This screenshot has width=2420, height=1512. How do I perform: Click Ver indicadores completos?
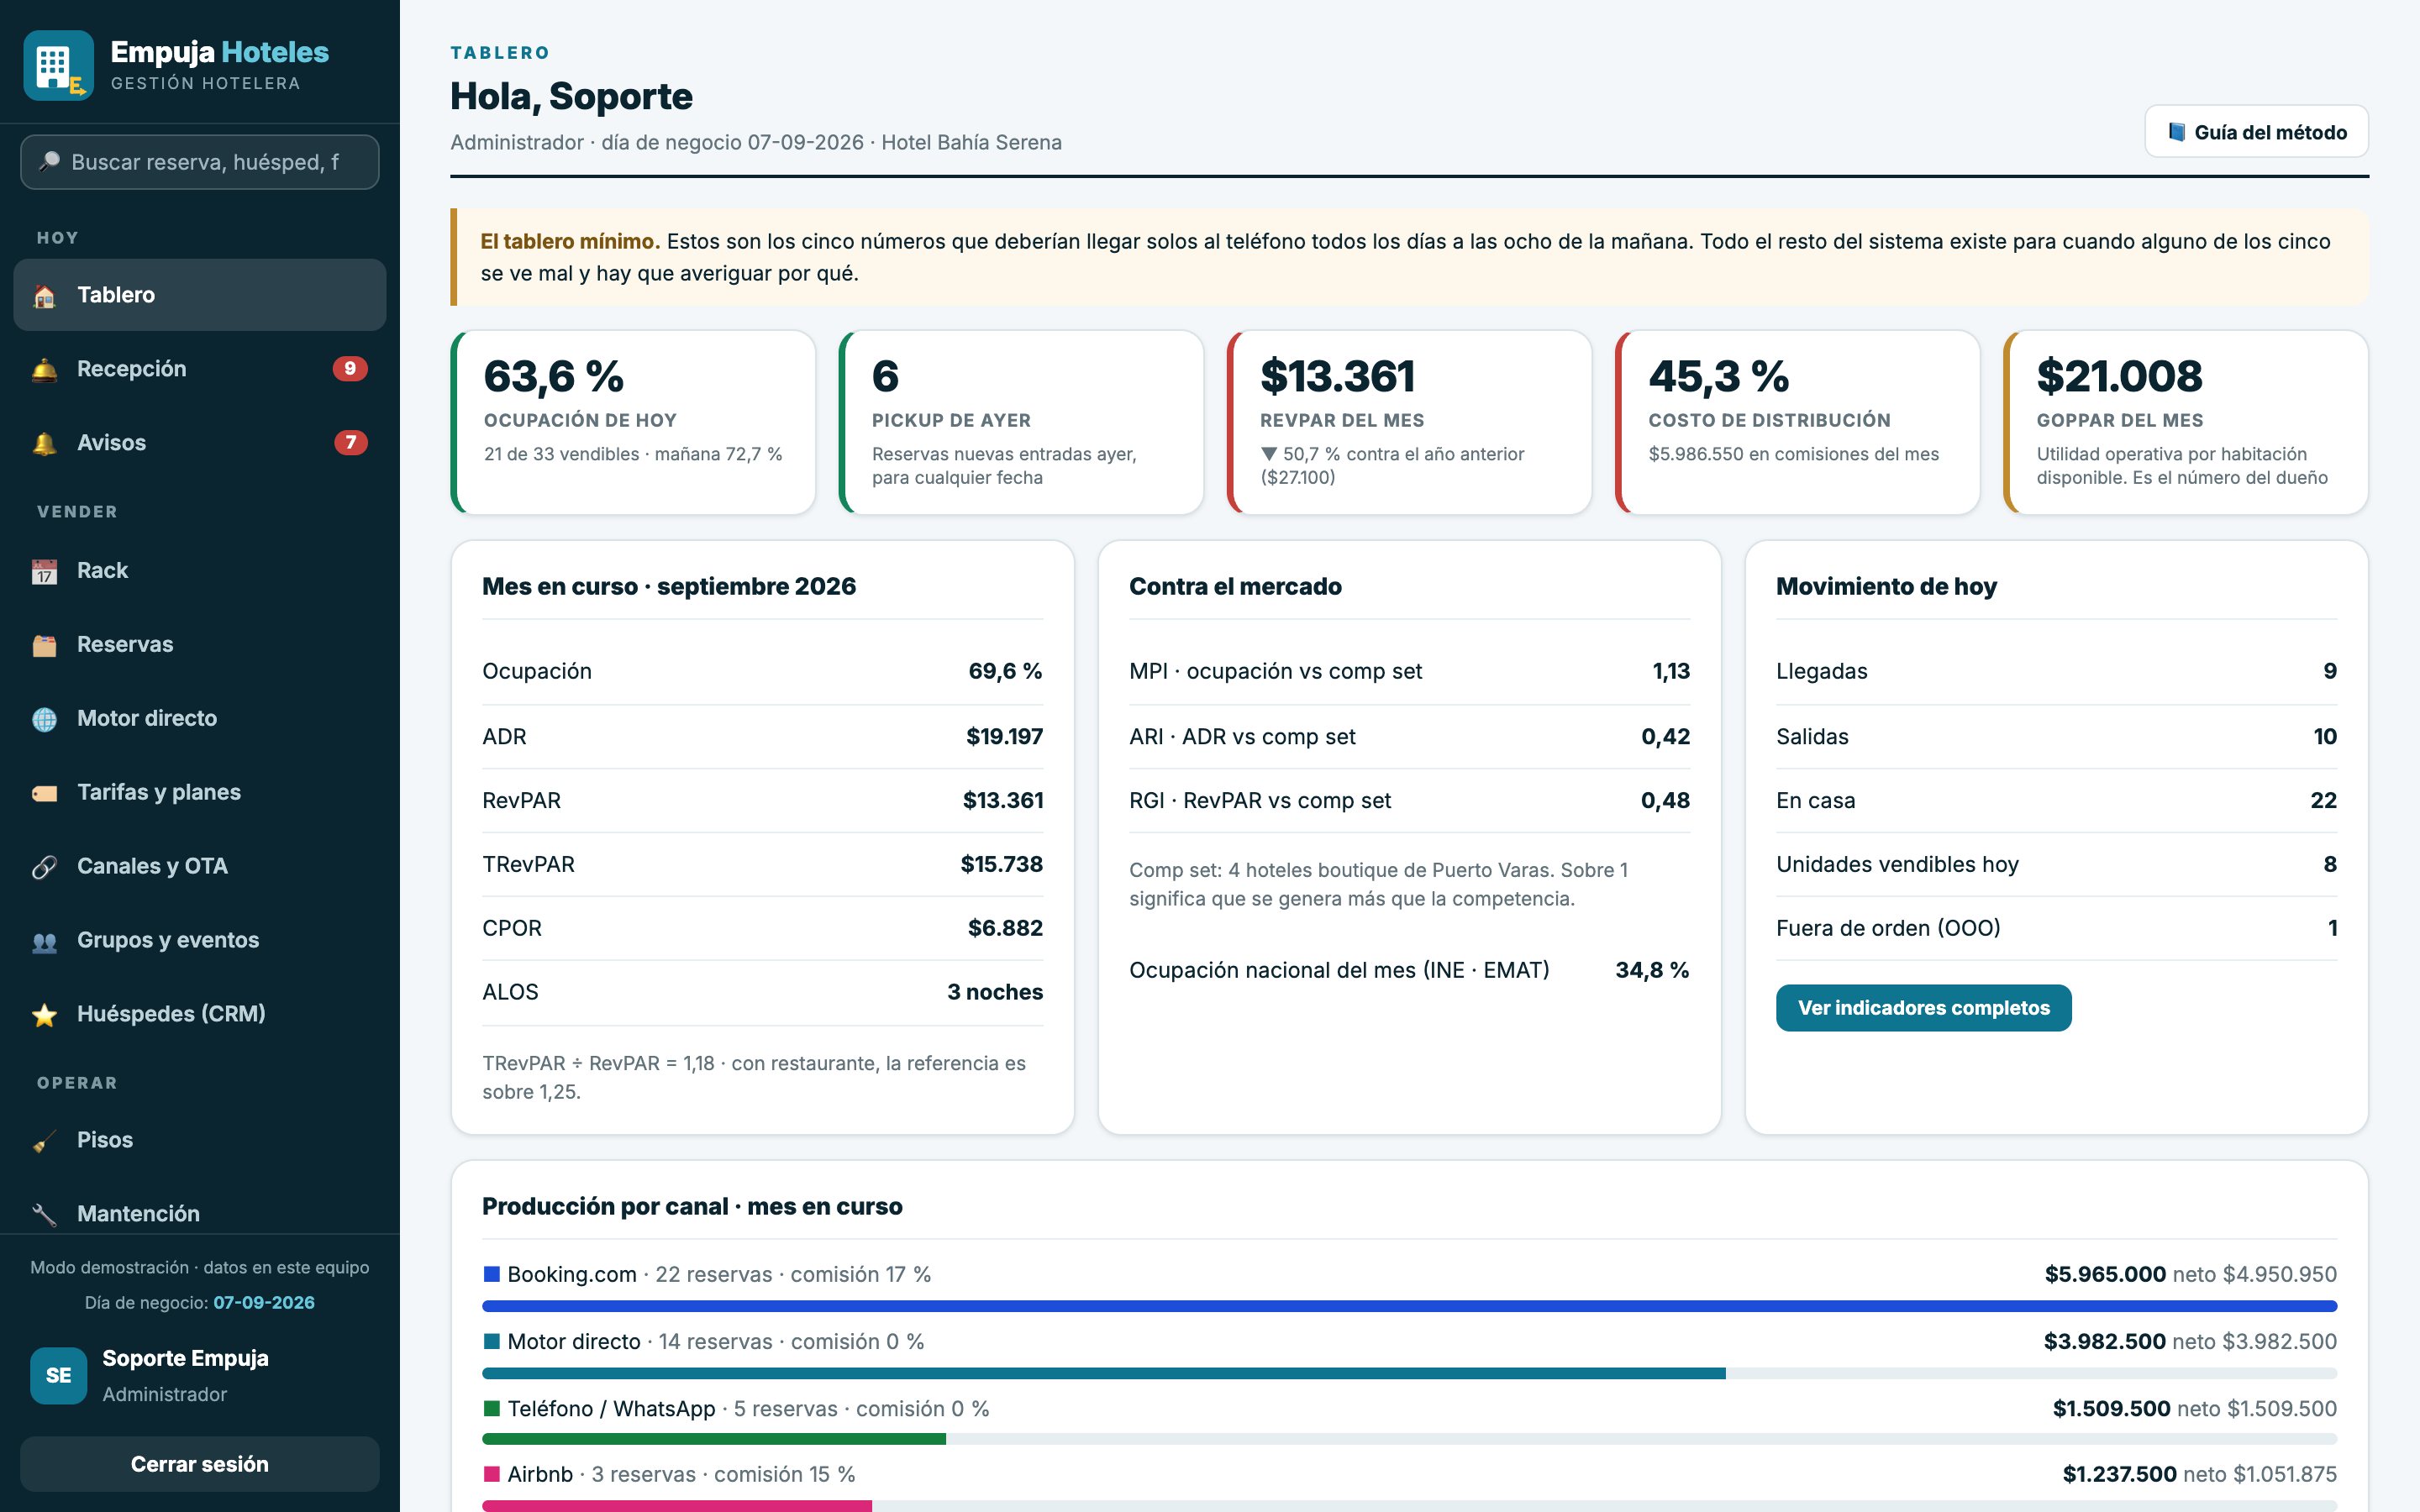1923,1008
